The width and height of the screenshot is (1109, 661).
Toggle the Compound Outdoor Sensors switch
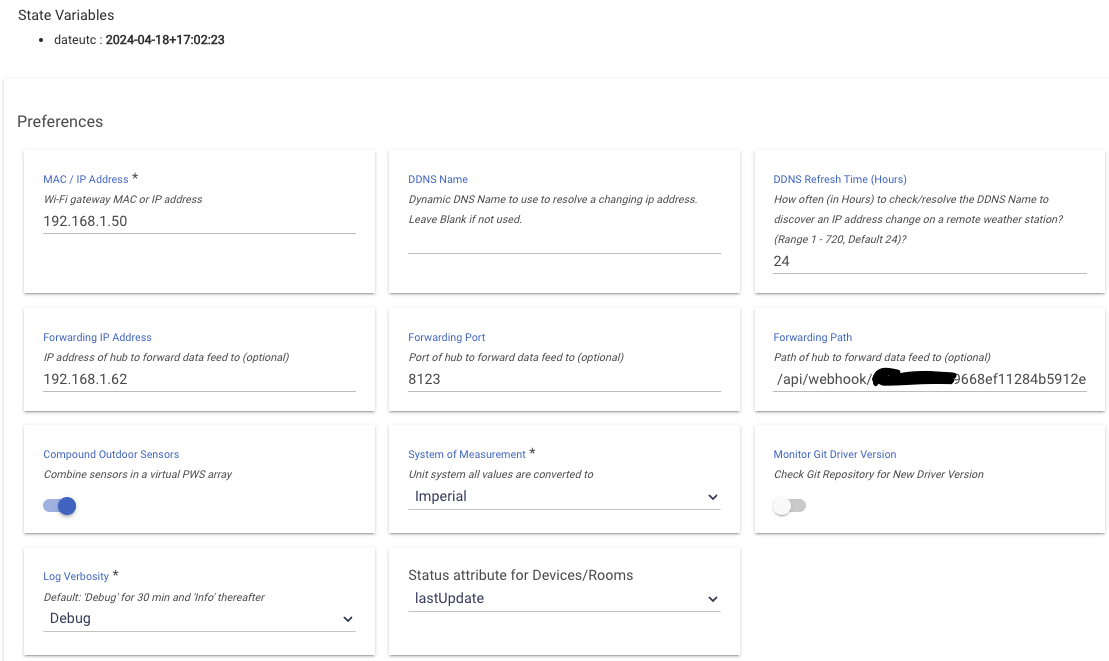point(60,506)
